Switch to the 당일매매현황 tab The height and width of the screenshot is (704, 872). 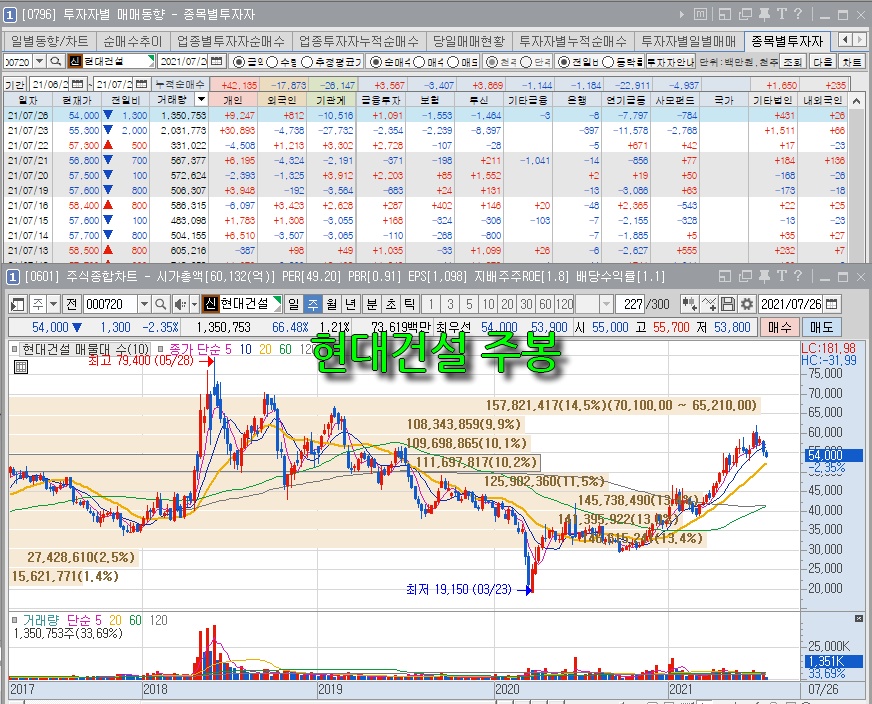469,41
